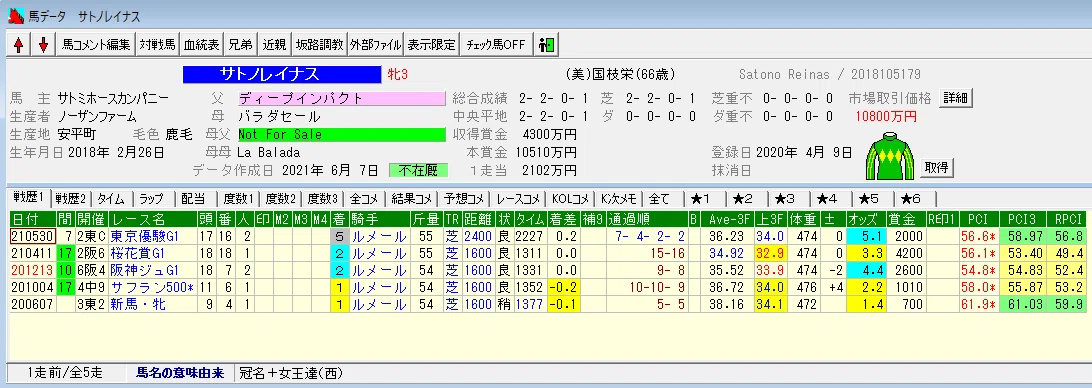Select the ★6 tab

pyautogui.click(x=911, y=198)
